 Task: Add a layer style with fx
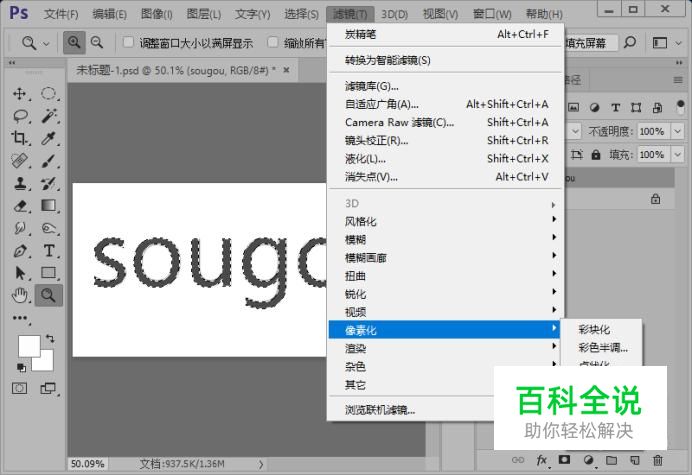542,460
